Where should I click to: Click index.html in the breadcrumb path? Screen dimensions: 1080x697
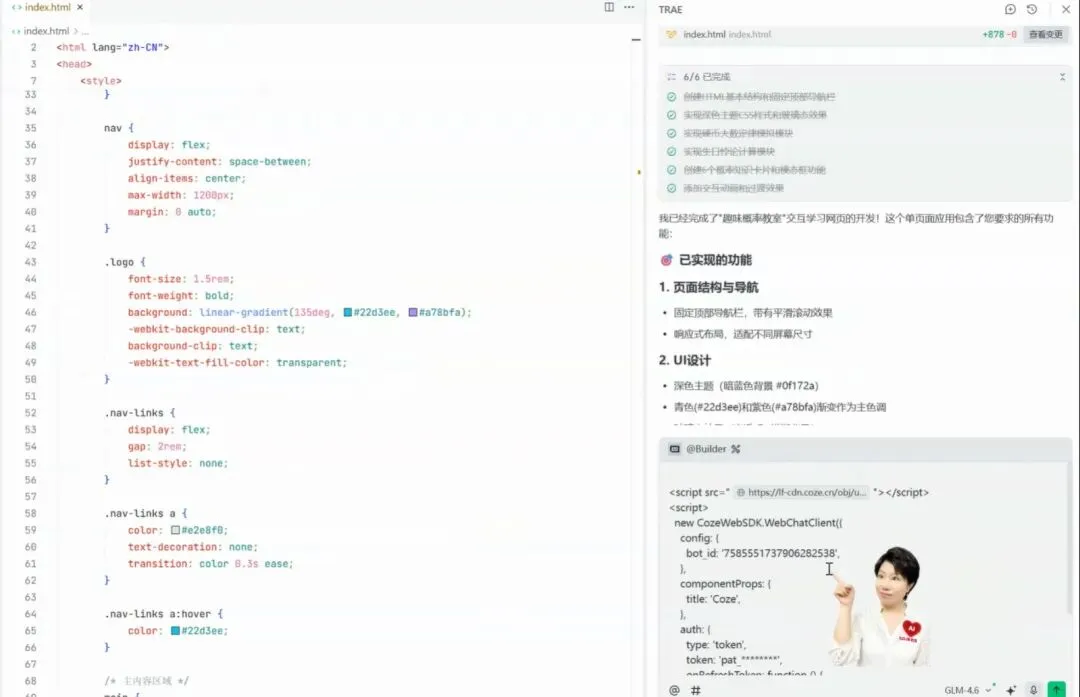46,31
